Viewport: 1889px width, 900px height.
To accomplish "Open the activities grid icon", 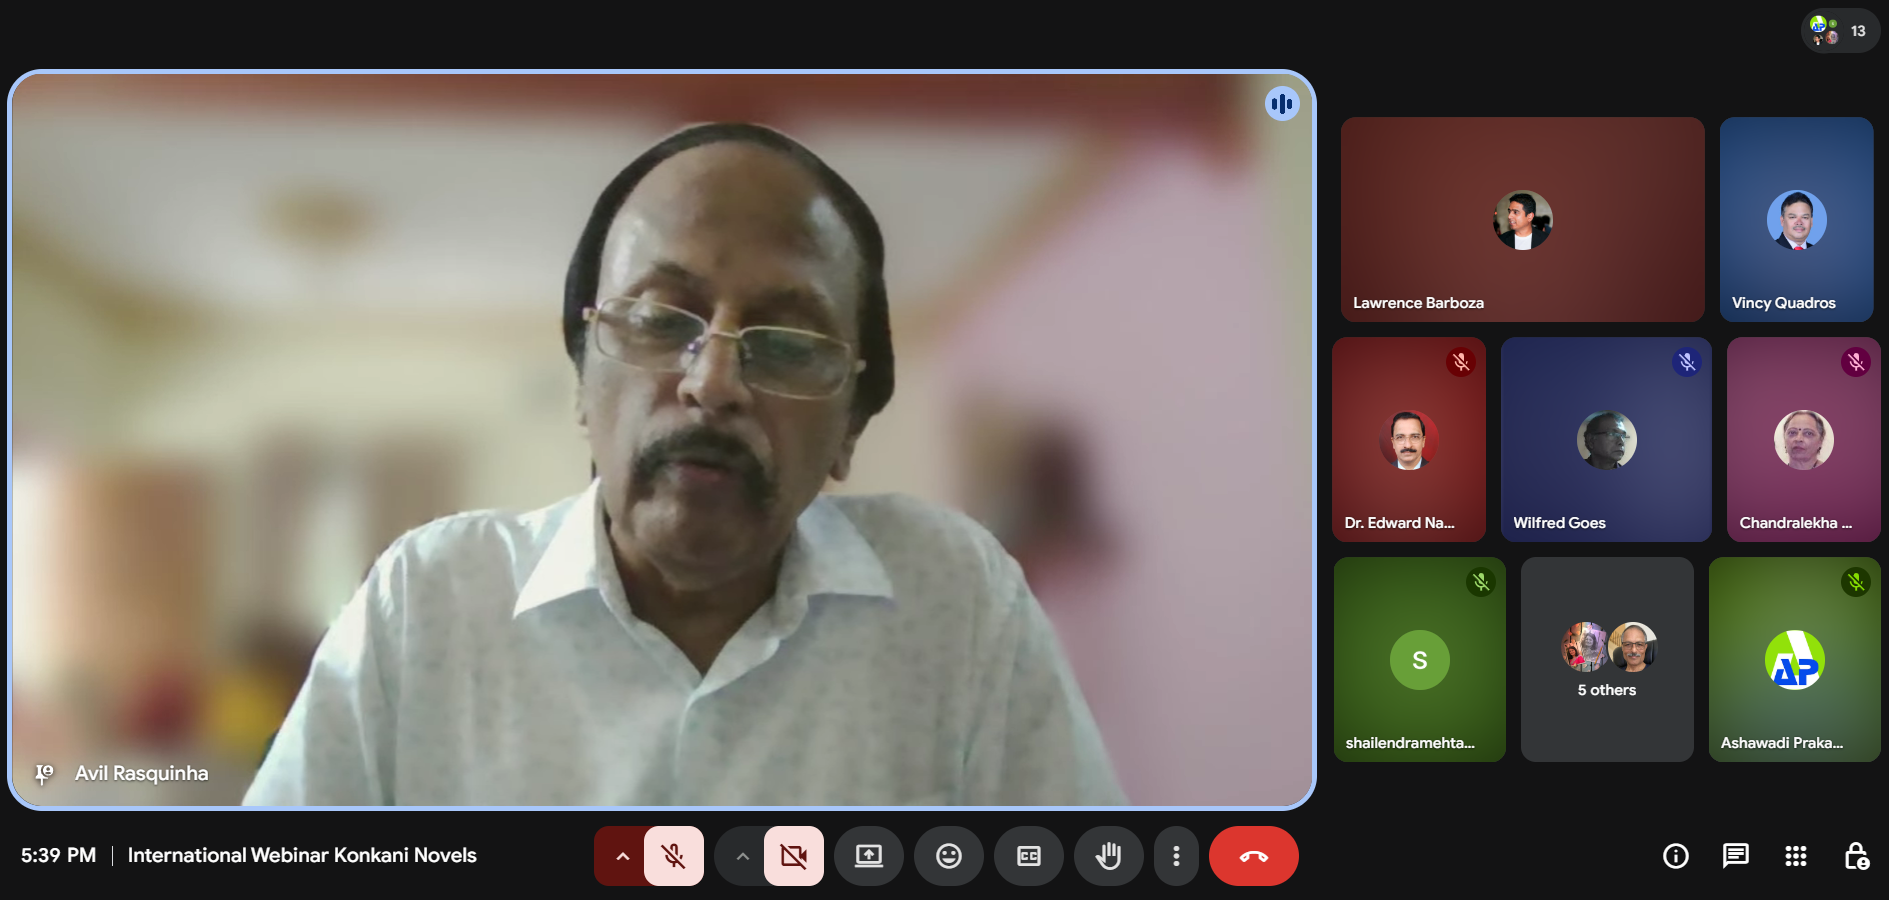I will point(1795,856).
